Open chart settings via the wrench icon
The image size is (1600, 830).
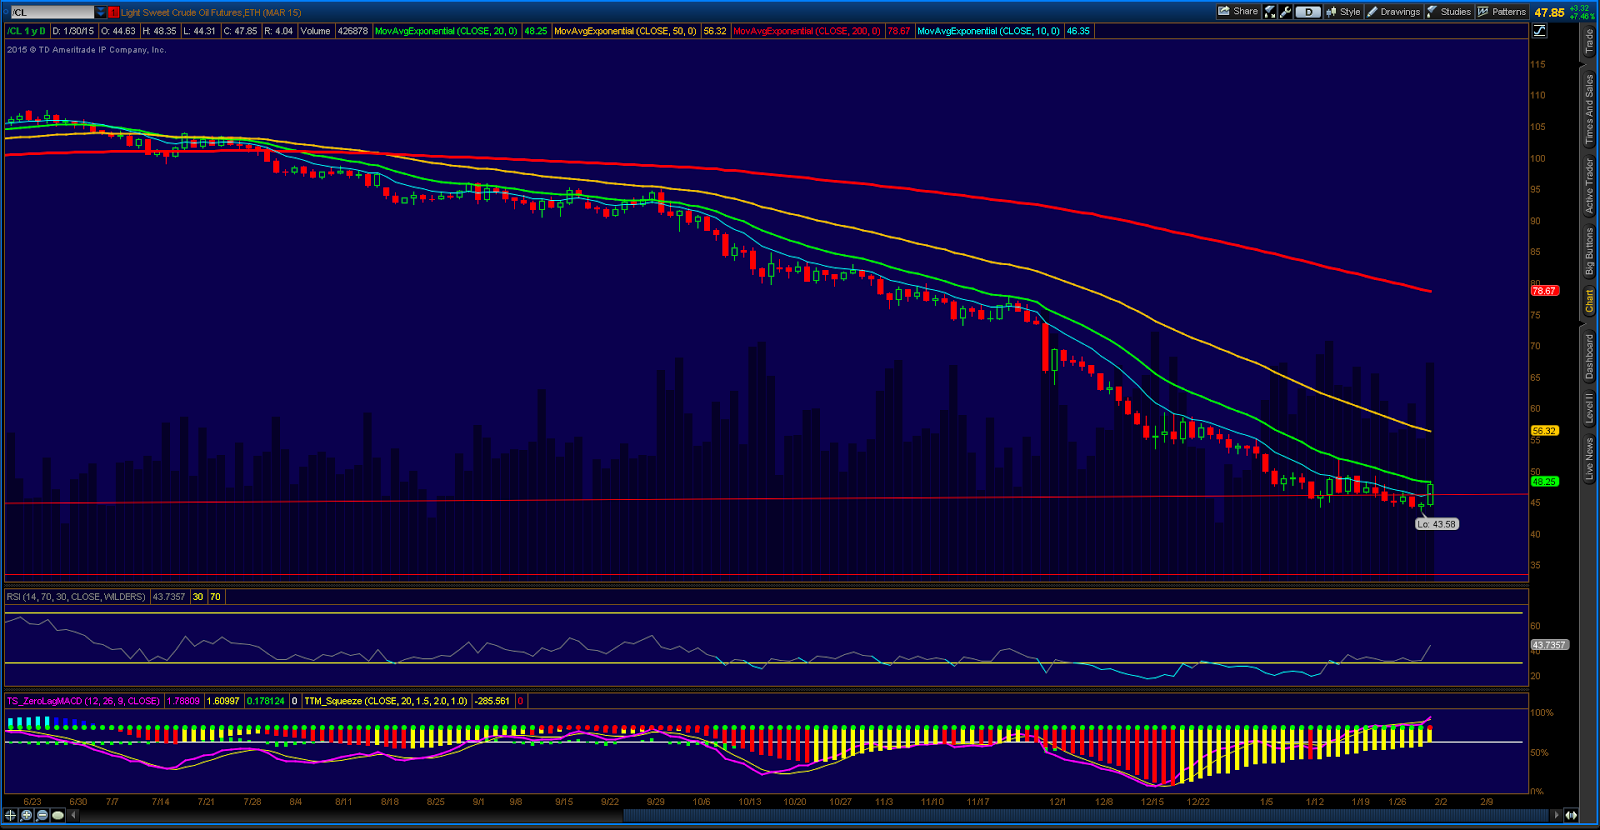tap(1286, 12)
